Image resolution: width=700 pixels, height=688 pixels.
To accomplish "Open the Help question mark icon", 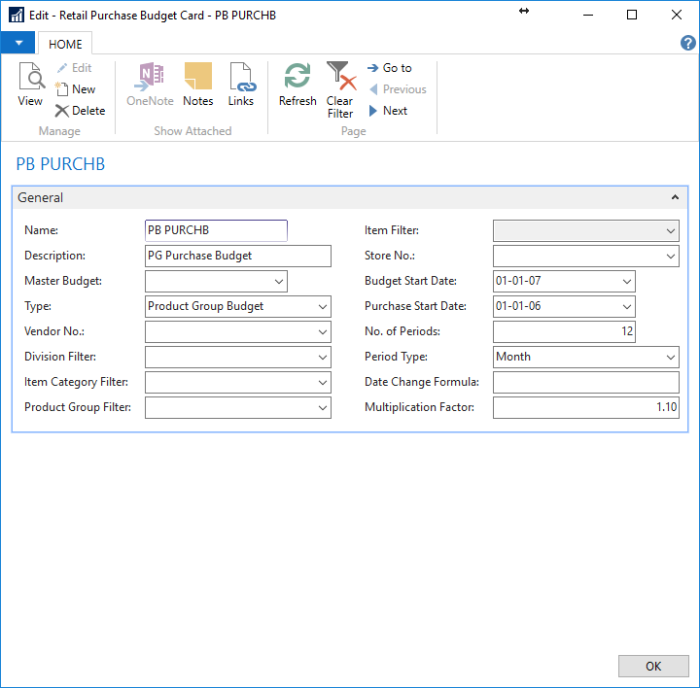I will (688, 43).
